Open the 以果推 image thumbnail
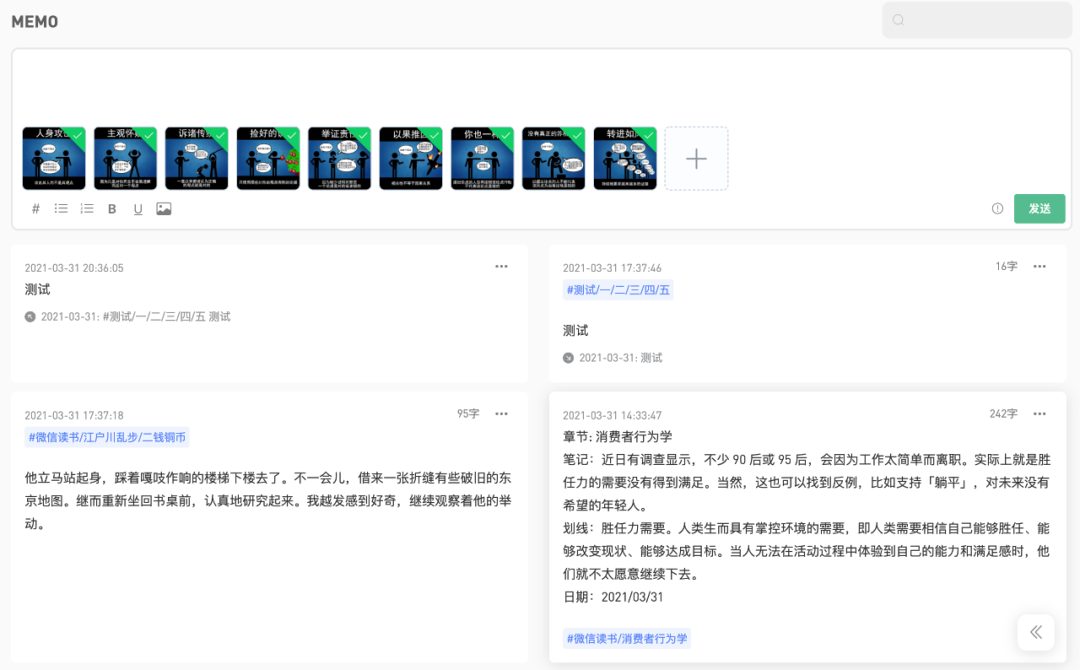Image resolution: width=1080 pixels, height=670 pixels. pos(411,158)
